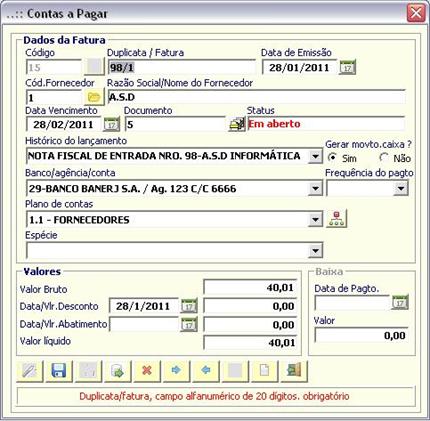Viewport: 430px width, 421px height.
Task: Open the Data/Vlr.Desconto calendar picker
Action: tap(189, 306)
